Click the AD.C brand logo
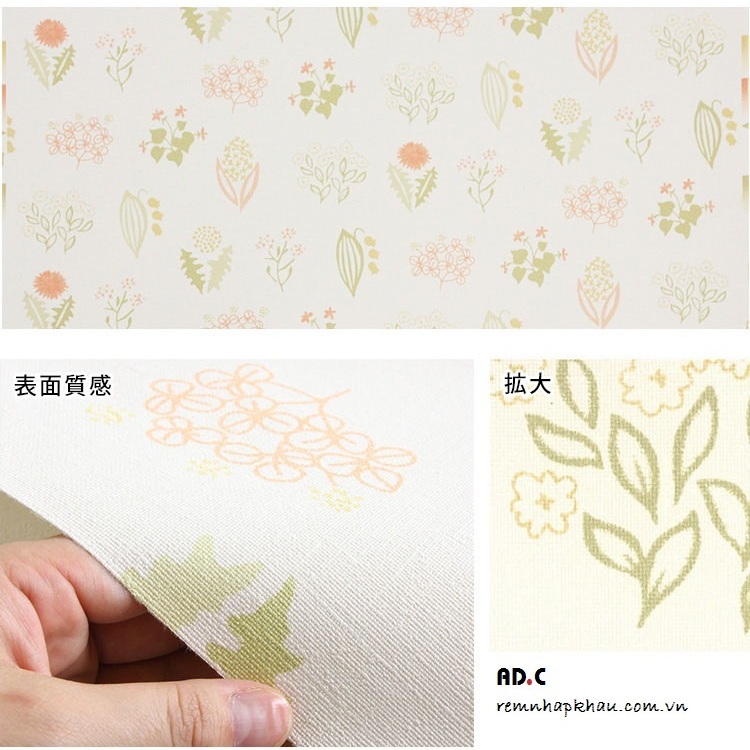Image resolution: width=750 pixels, height=750 pixels. pyautogui.click(x=521, y=676)
